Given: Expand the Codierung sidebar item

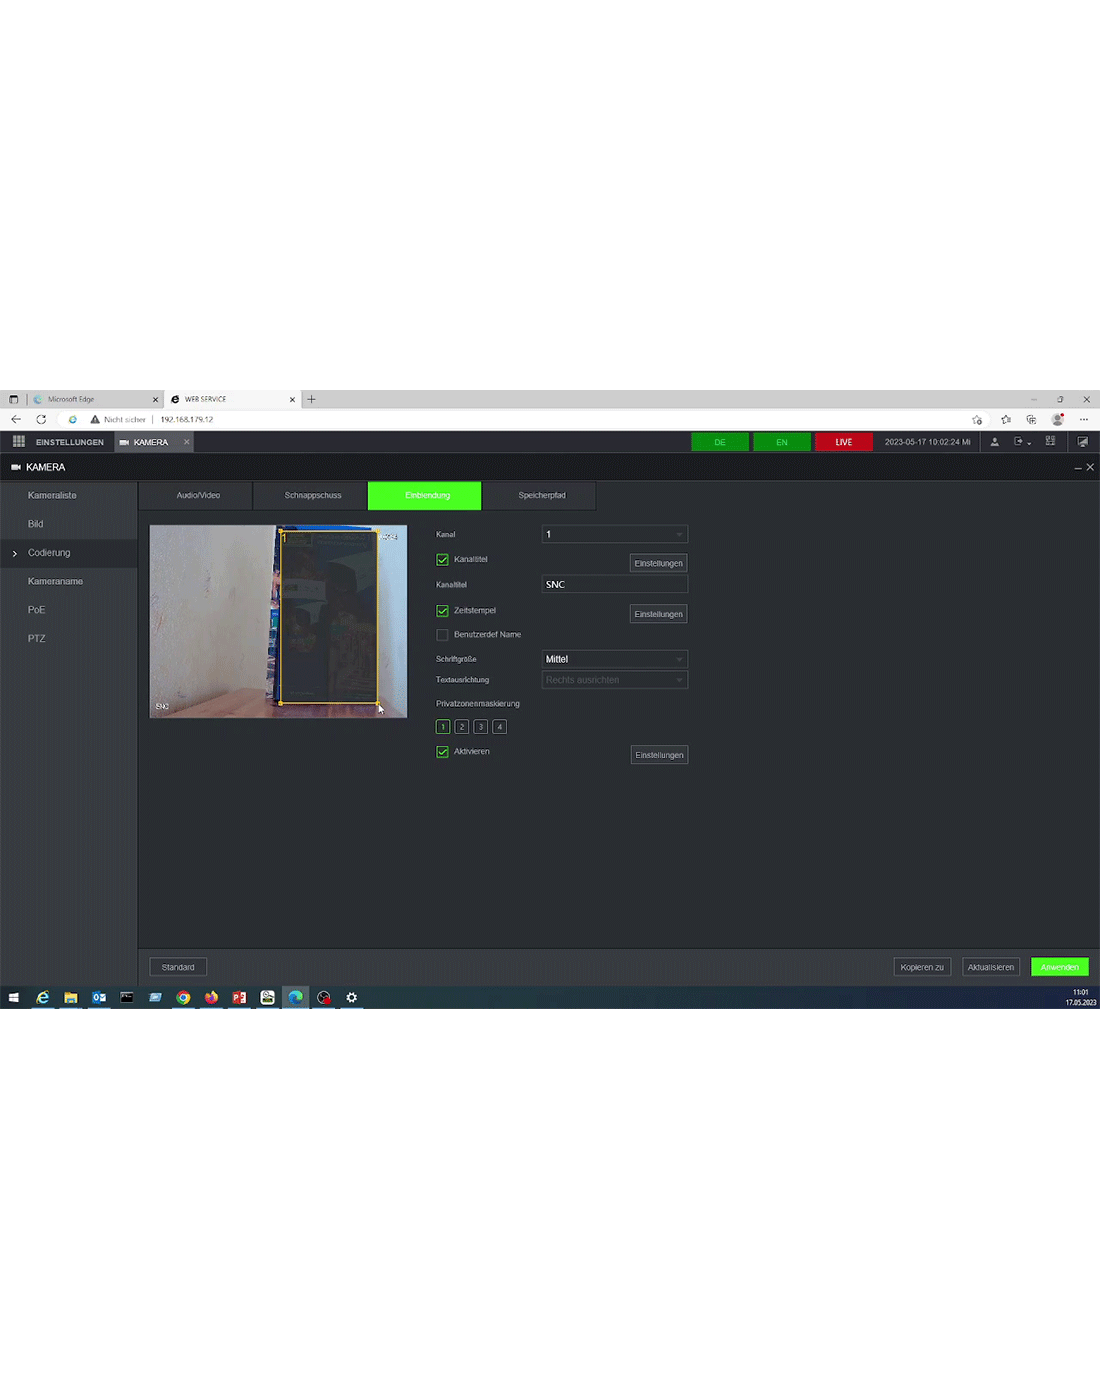Looking at the screenshot, I should coord(49,553).
